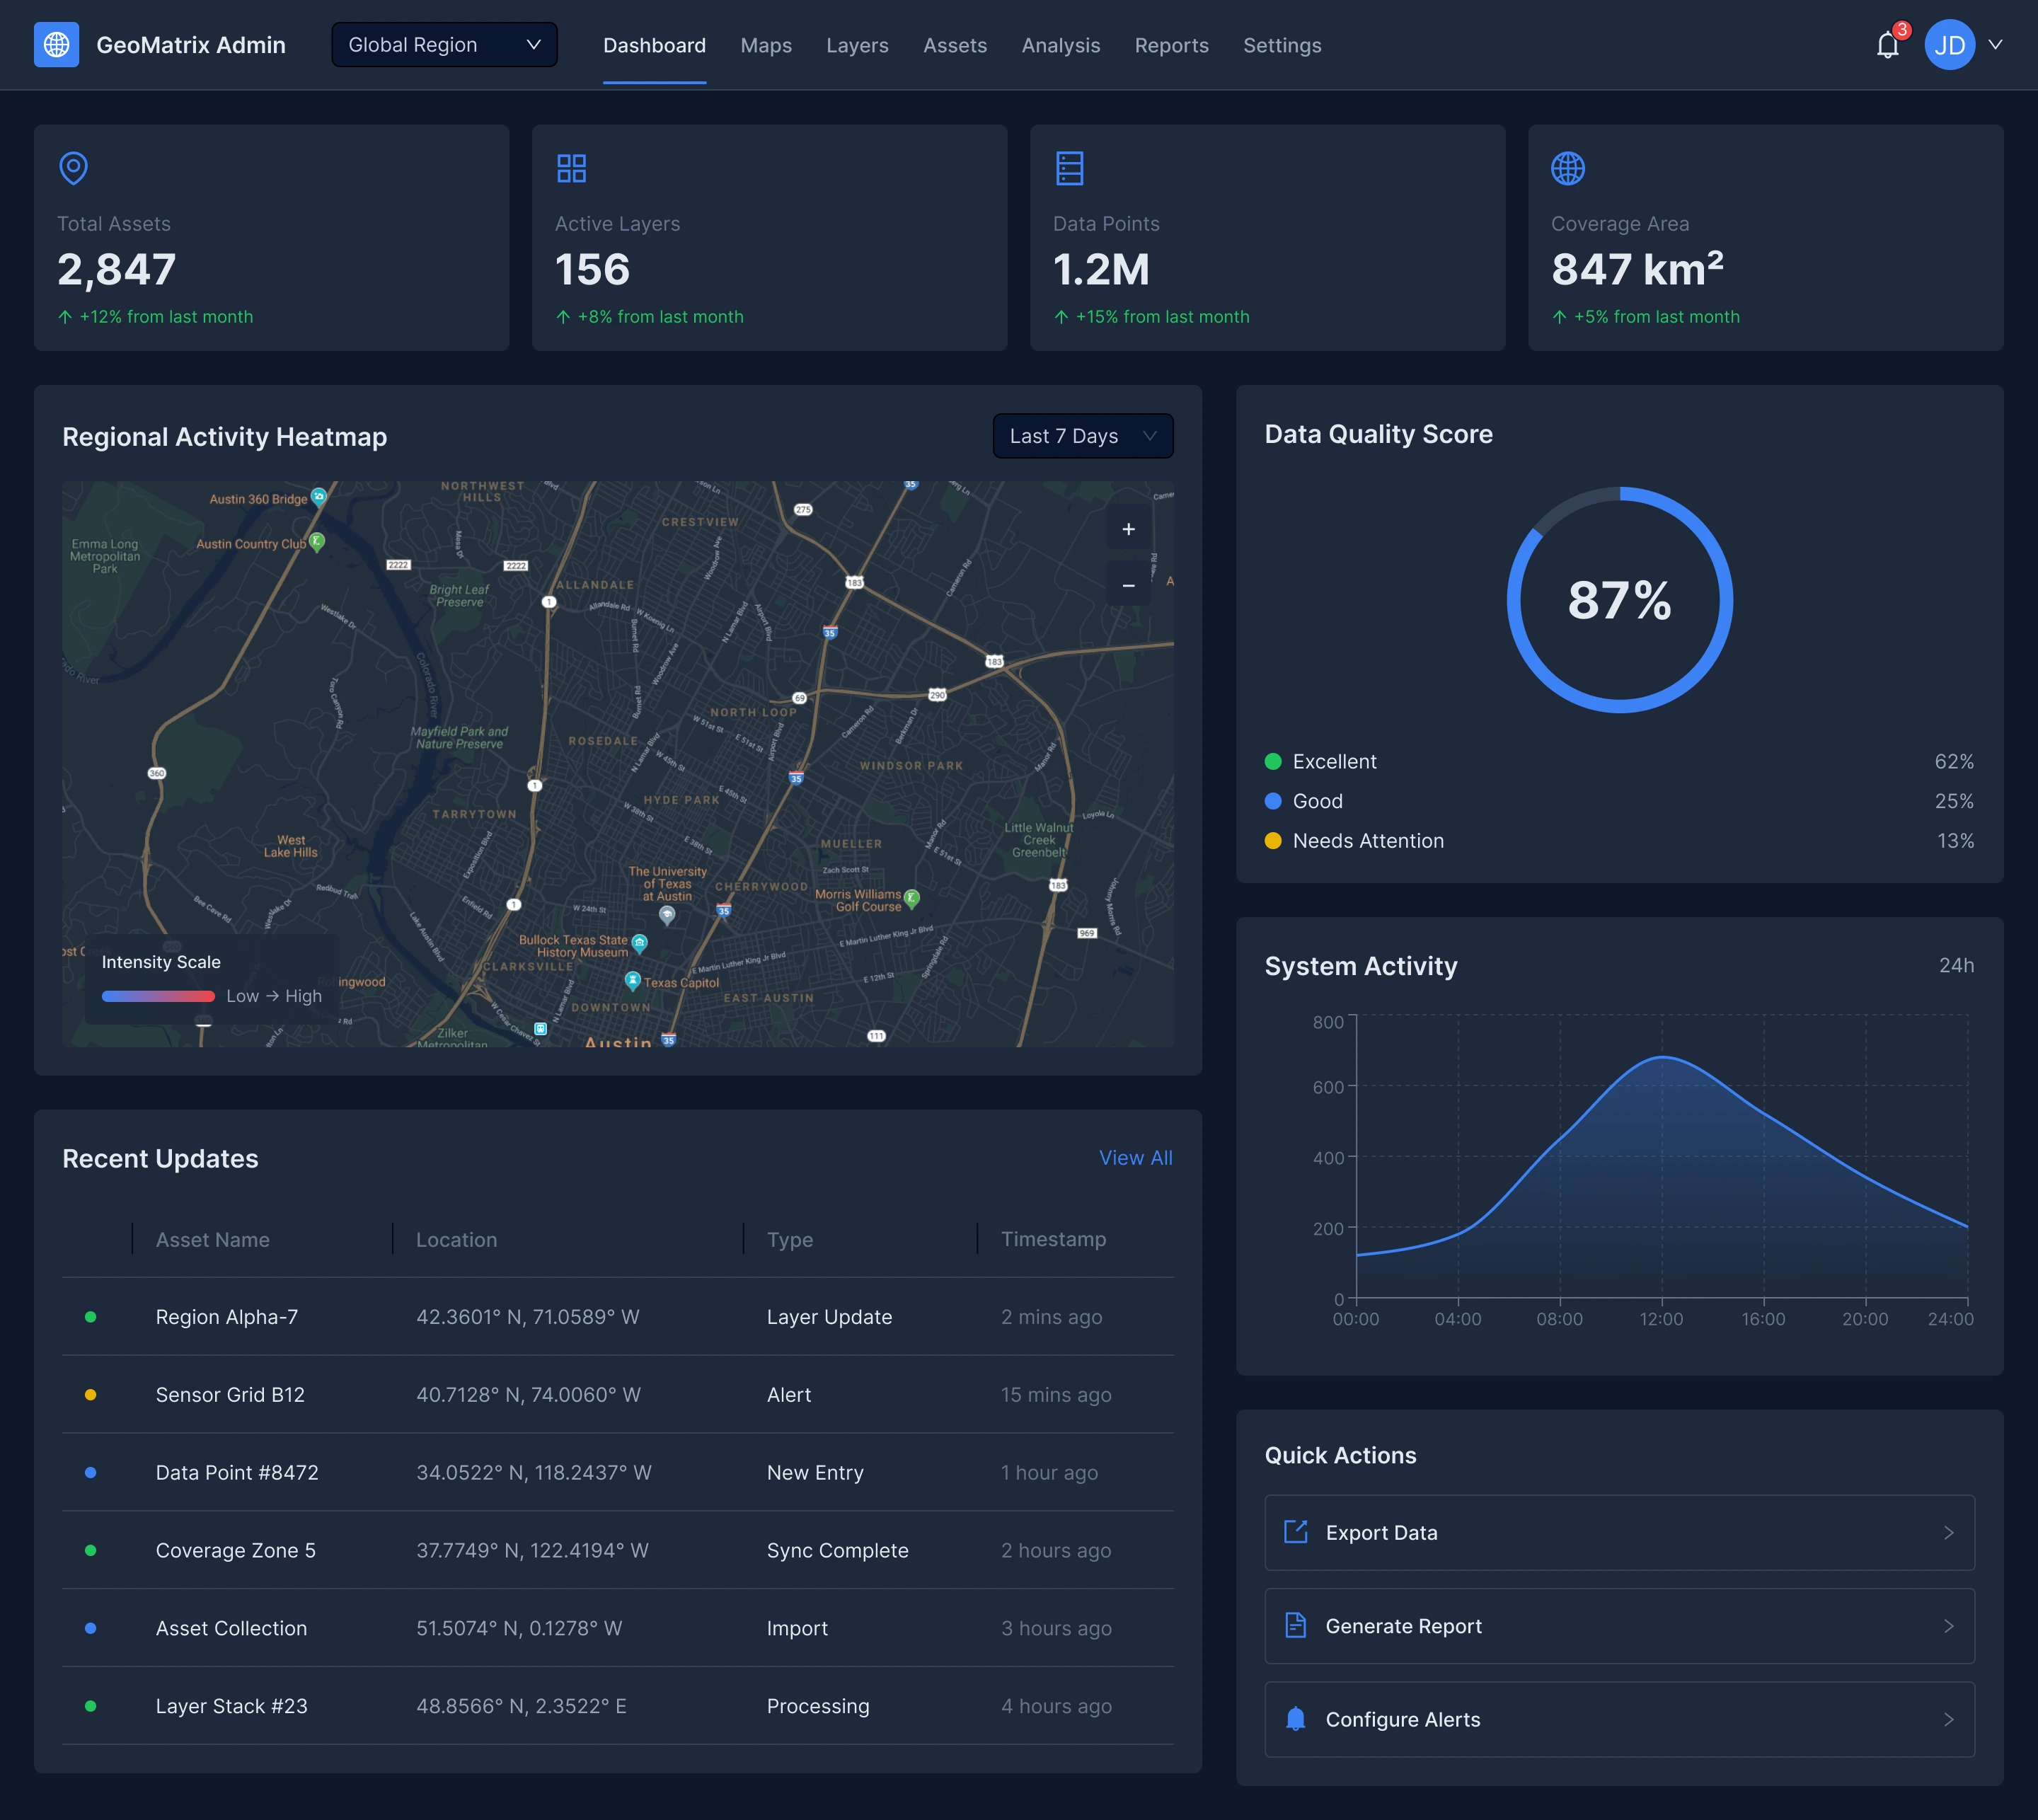
Task: Open the Analysis tab
Action: pyautogui.click(x=1060, y=46)
